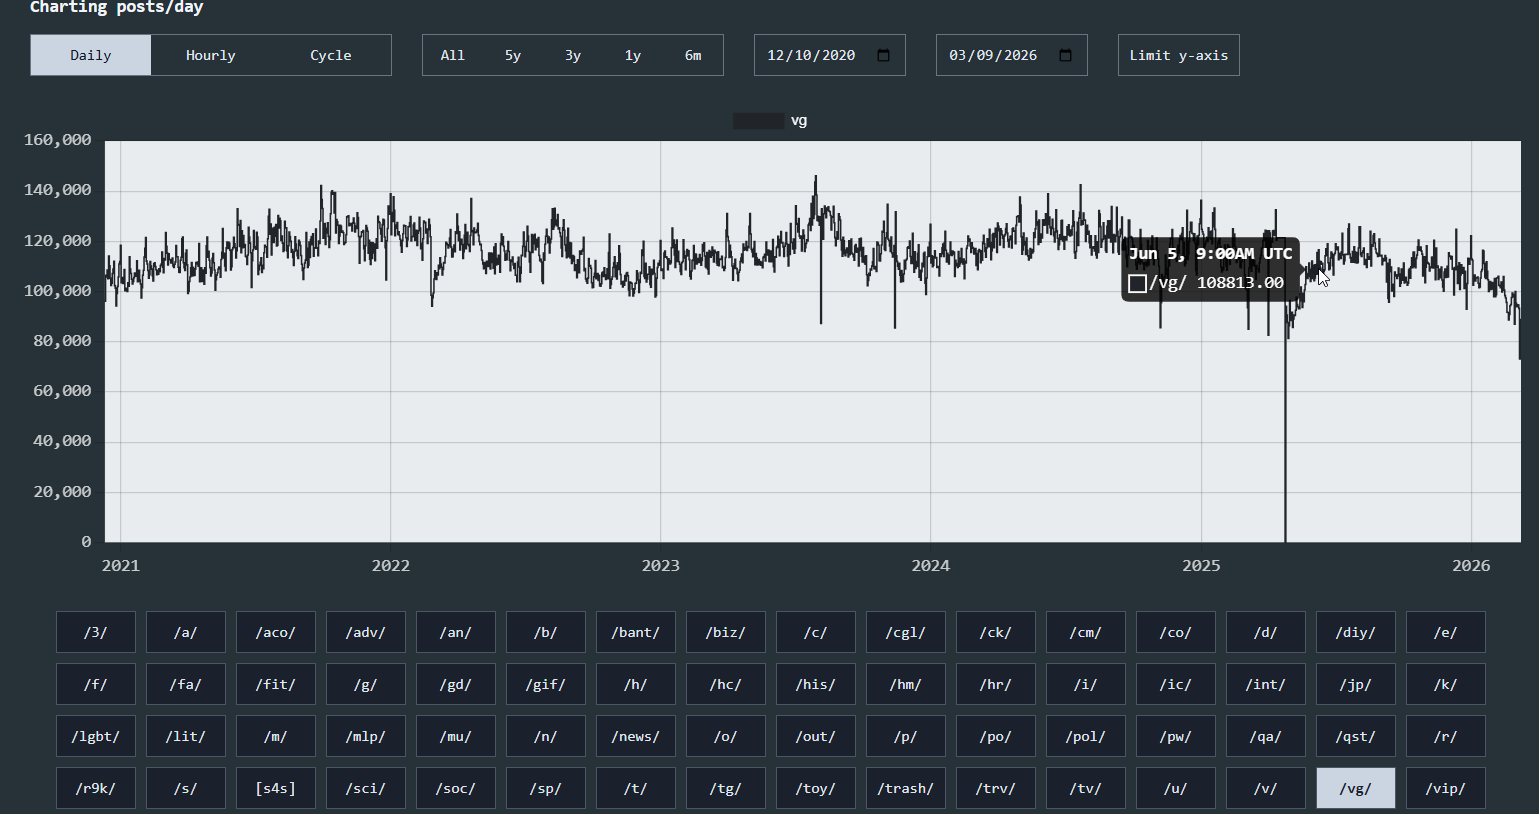Click the /his/ board button
Viewport: 1539px width, 814px height.
coord(816,684)
